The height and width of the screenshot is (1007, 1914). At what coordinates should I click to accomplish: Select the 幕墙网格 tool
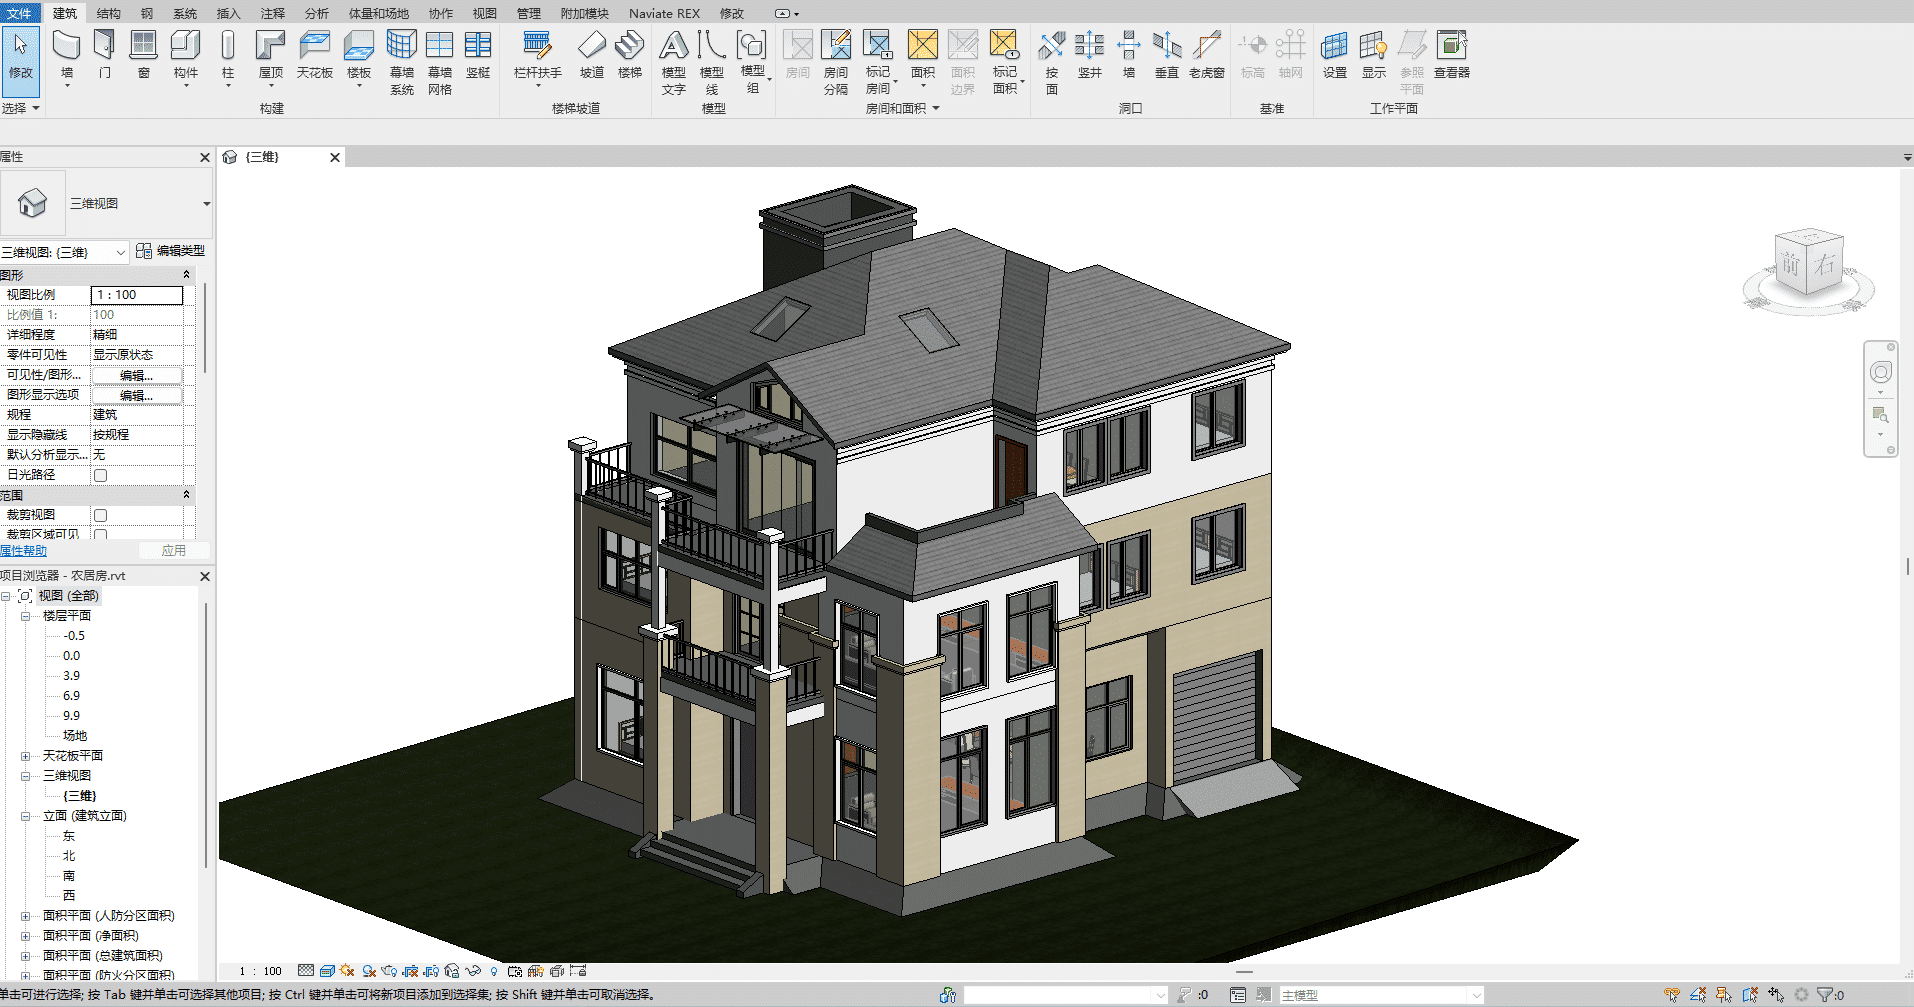click(440, 62)
